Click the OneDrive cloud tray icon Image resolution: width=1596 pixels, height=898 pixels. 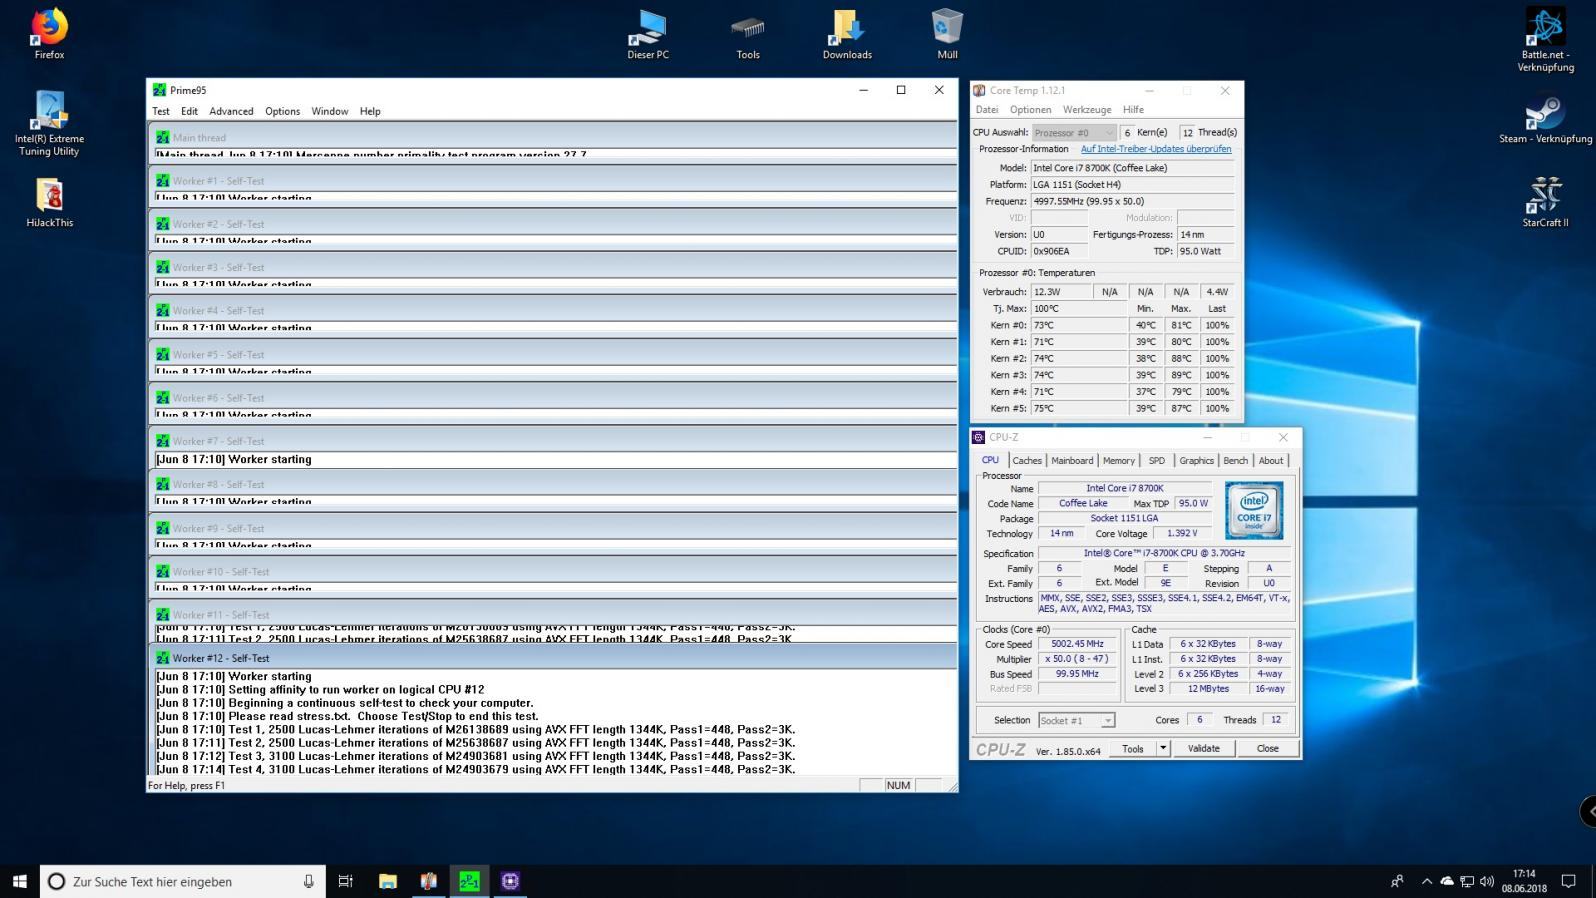tap(1447, 881)
